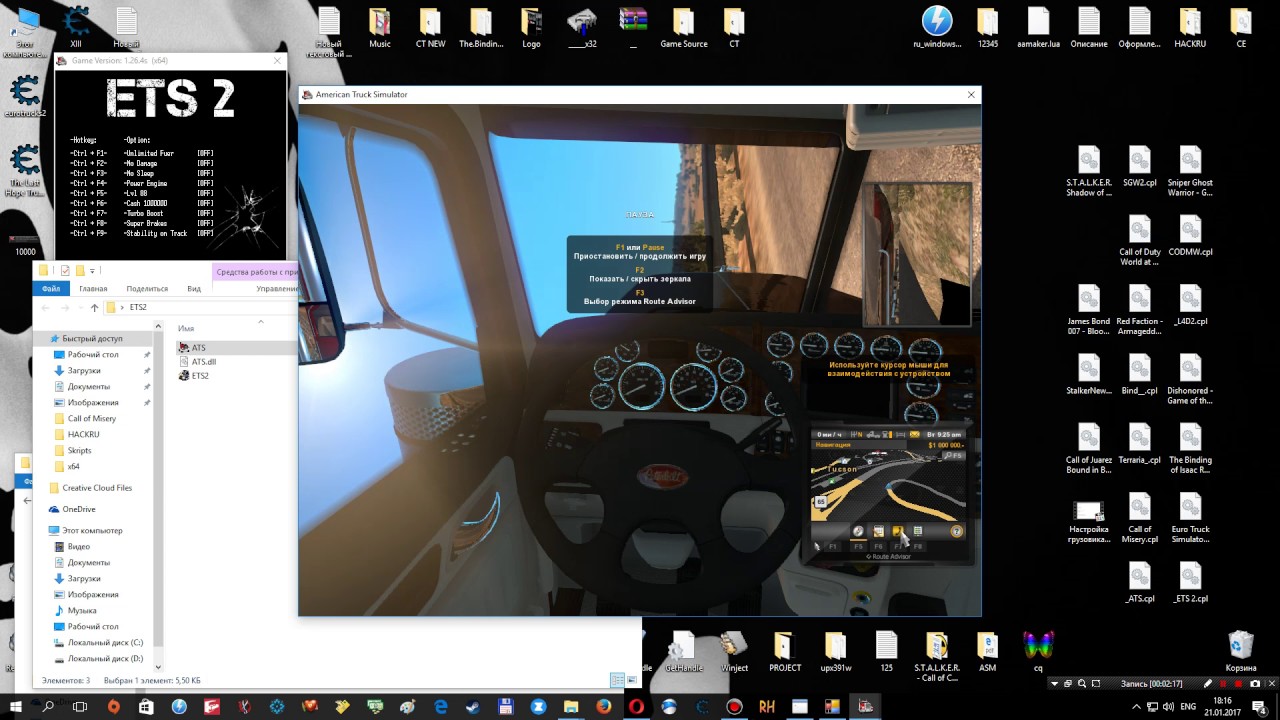Open the Call of Misery folder in sidebar
The width and height of the screenshot is (1280, 720).
[x=92, y=418]
